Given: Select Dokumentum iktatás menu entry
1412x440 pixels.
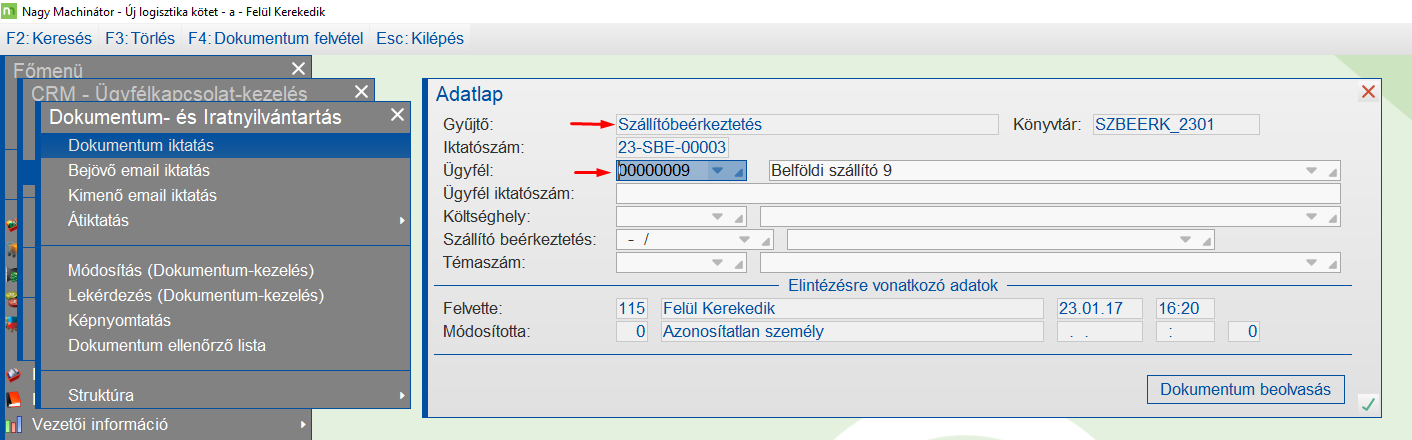Looking at the screenshot, I should (x=226, y=145).
